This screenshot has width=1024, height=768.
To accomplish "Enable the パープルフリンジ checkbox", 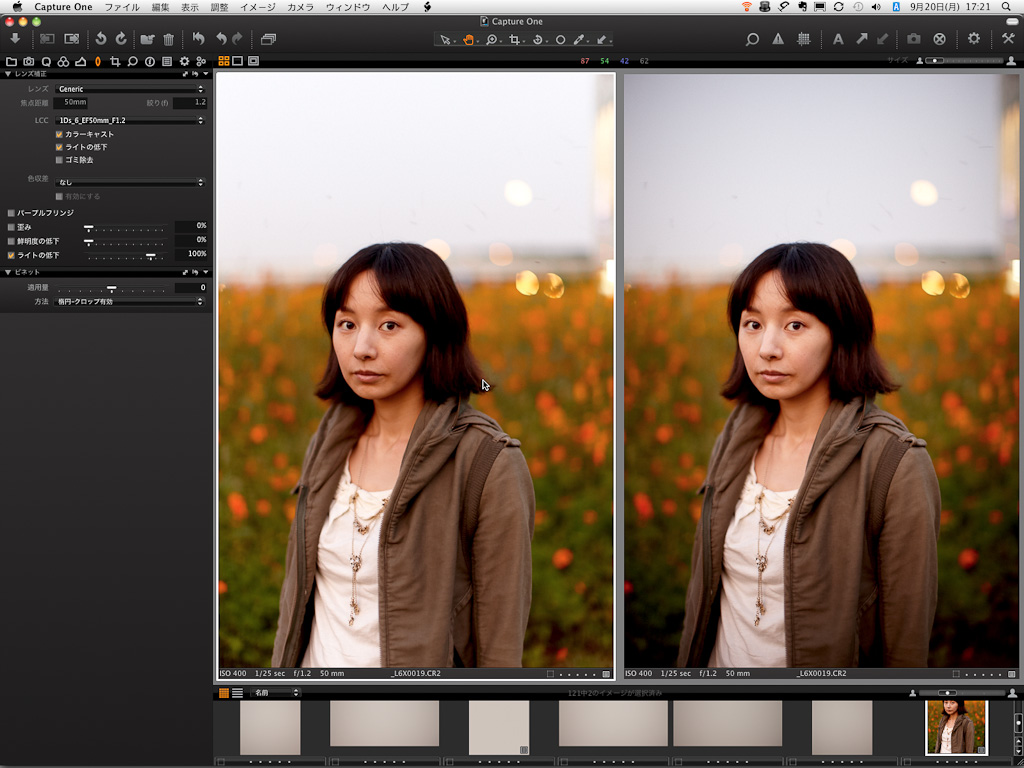I will (11, 213).
